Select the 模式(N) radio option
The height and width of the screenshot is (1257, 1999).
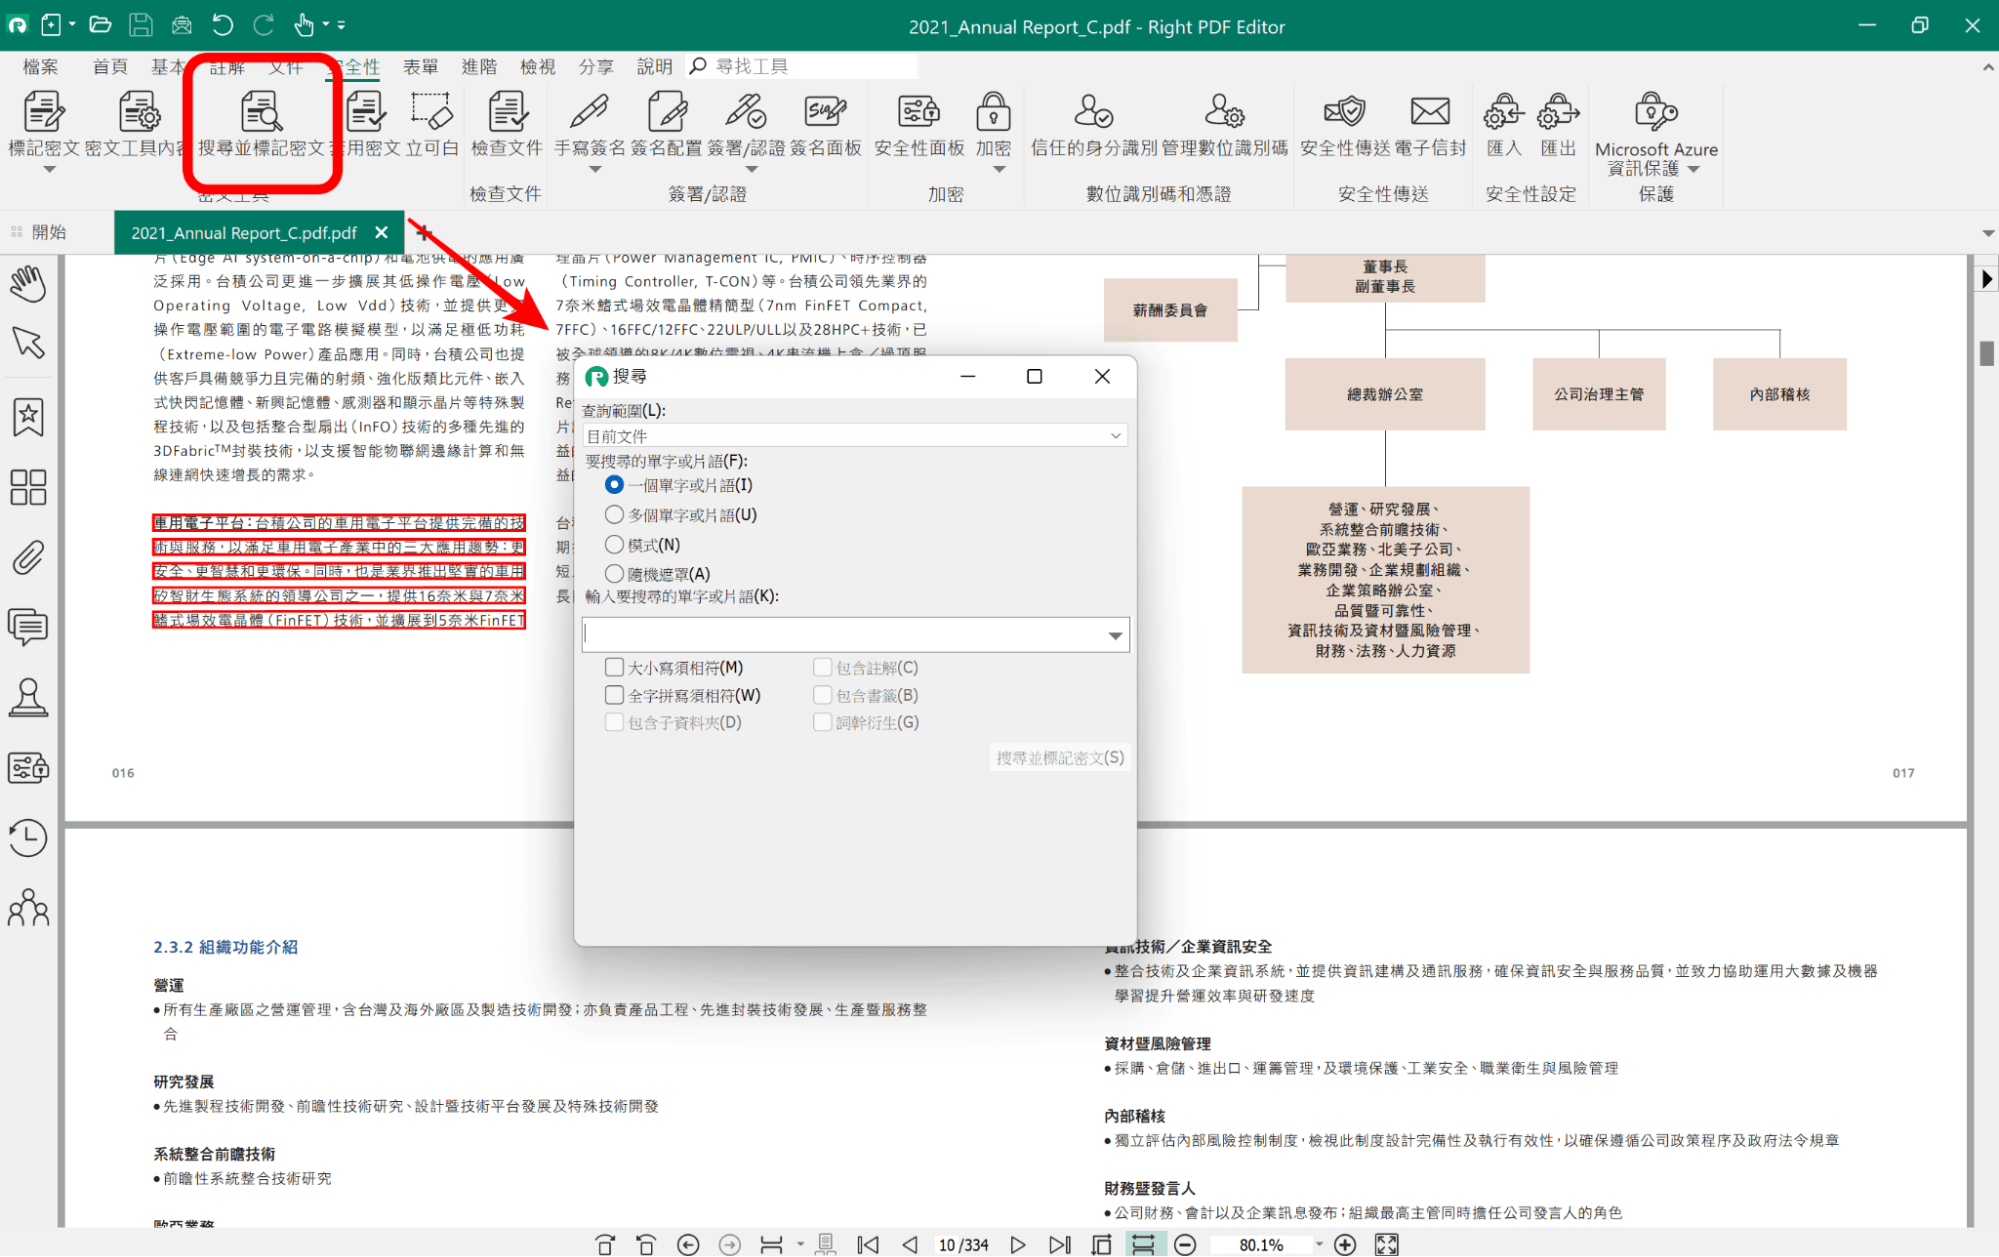[614, 545]
